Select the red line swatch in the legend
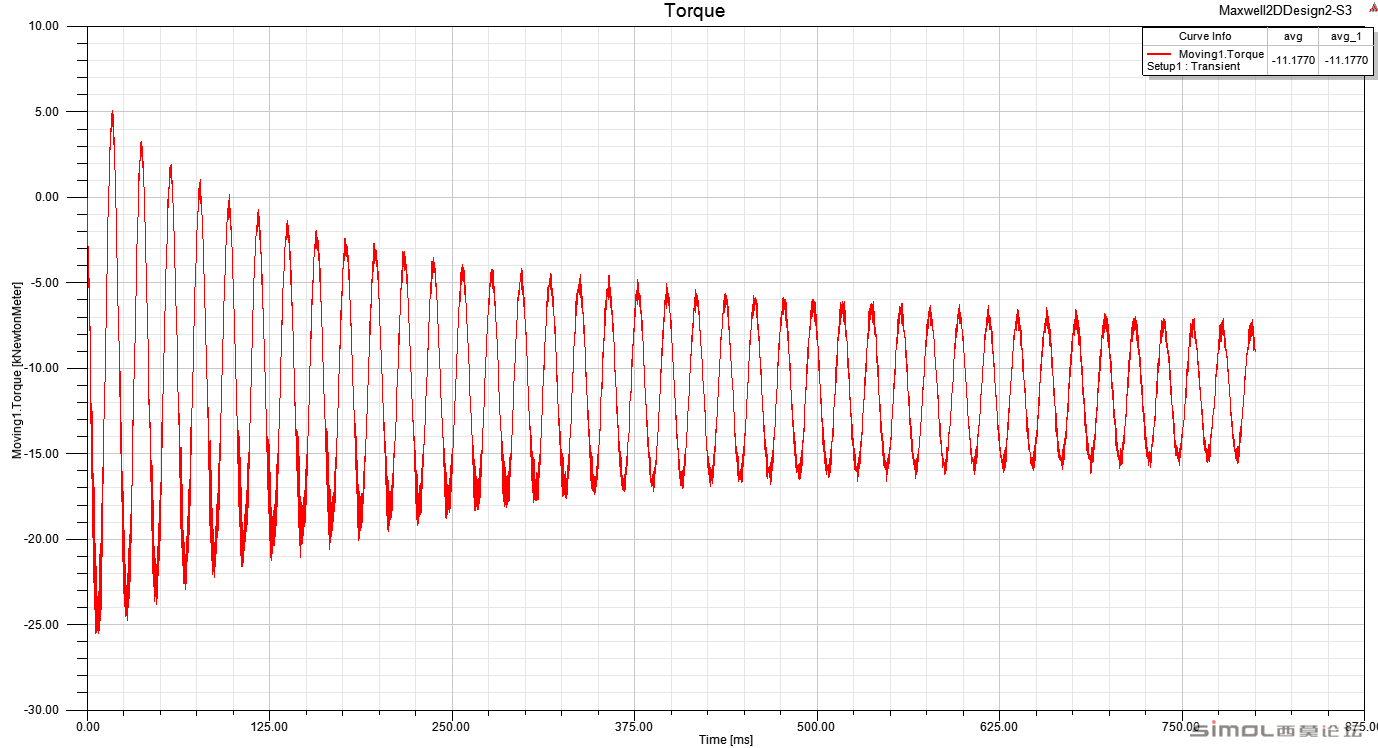This screenshot has height=748, width=1378. (x=1160, y=54)
